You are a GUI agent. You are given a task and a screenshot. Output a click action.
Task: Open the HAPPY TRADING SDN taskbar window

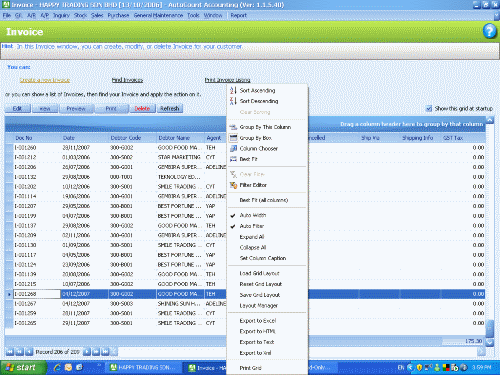[x=145, y=368]
